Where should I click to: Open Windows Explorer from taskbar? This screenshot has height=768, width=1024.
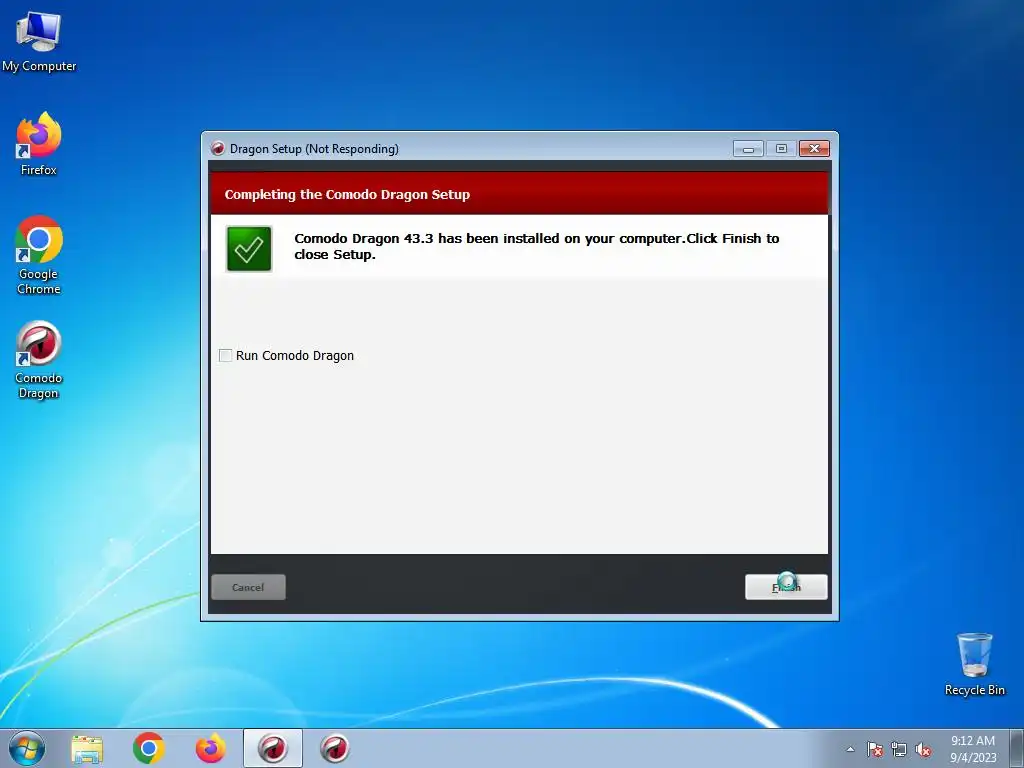tap(87, 749)
